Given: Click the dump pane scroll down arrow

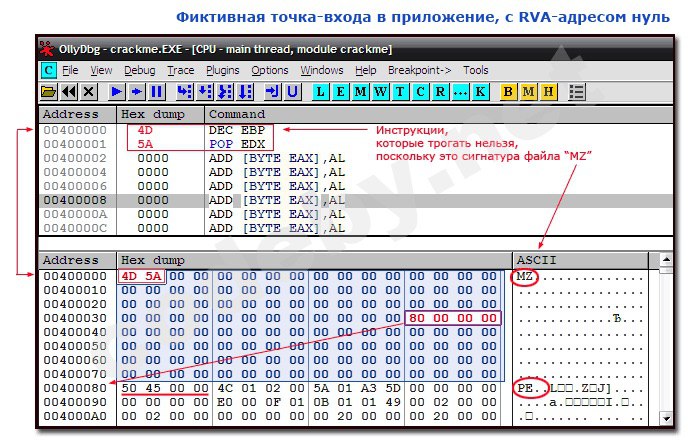Looking at the screenshot, I should pyautogui.click(x=666, y=417).
